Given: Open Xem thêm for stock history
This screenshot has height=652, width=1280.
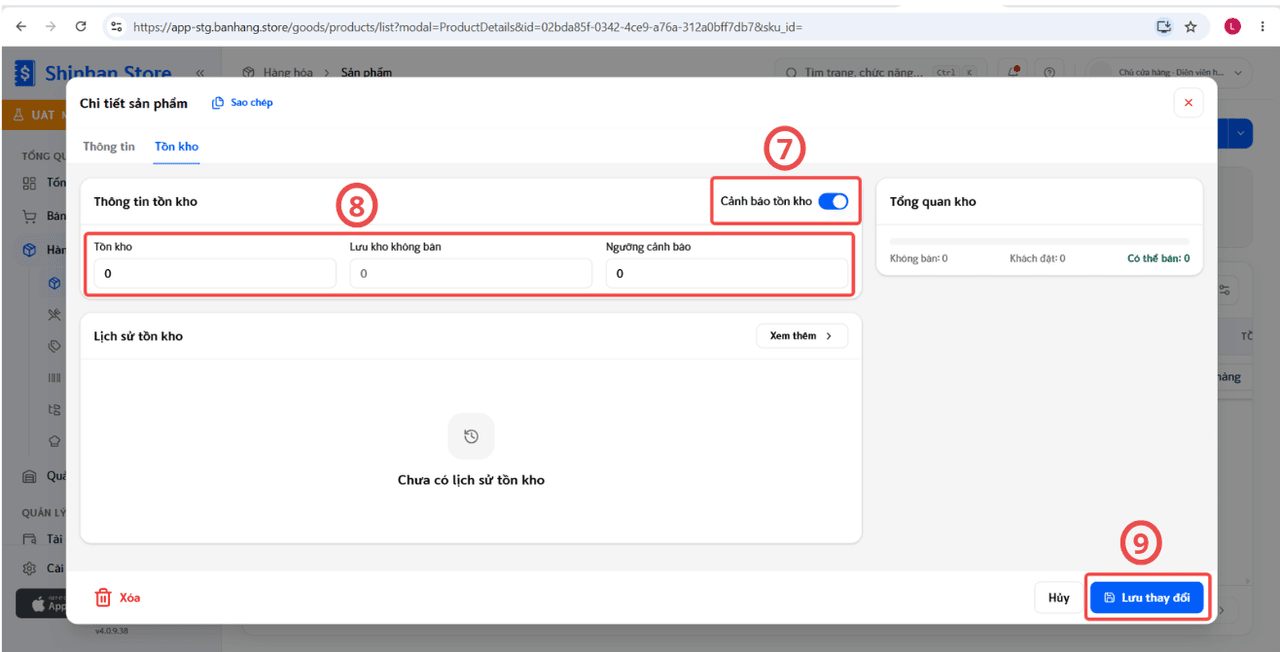Looking at the screenshot, I should pyautogui.click(x=802, y=336).
